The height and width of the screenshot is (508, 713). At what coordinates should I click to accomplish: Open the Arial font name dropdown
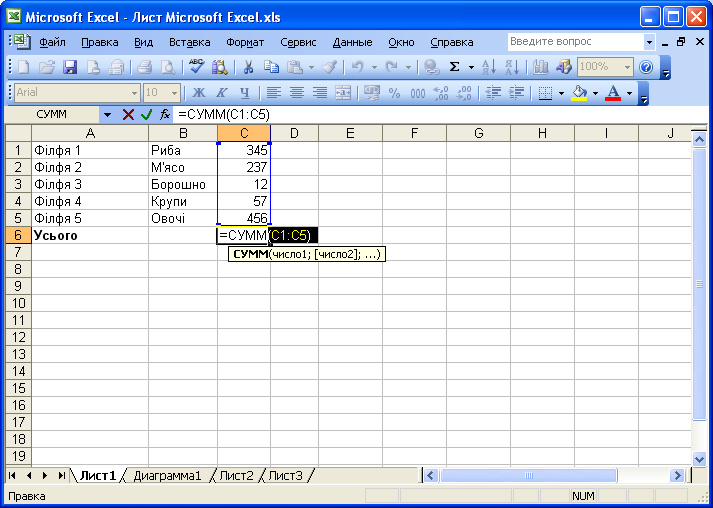(135, 94)
